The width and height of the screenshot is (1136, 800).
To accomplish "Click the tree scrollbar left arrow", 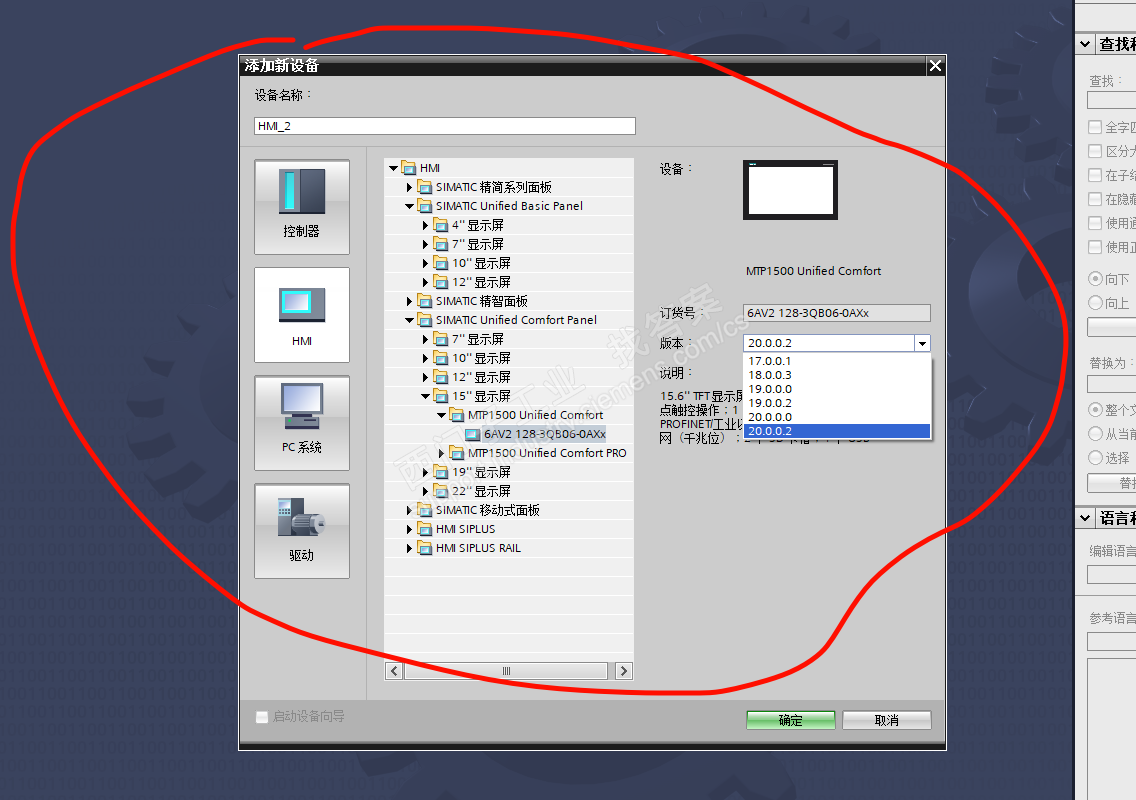I will pos(394,671).
